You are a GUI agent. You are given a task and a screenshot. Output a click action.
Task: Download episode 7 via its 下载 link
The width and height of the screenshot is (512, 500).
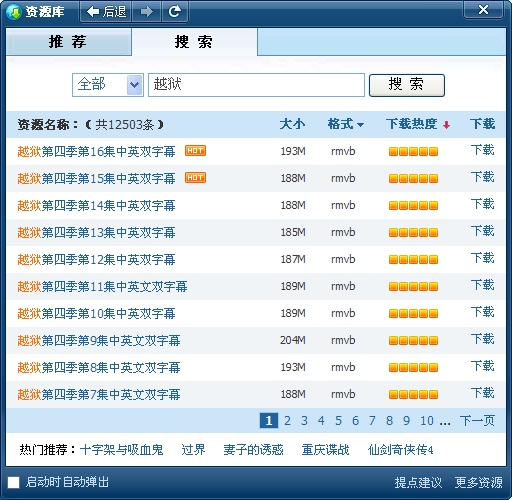click(482, 393)
